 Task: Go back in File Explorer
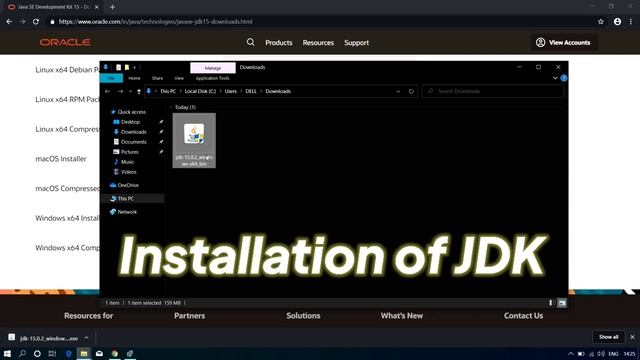coord(108,91)
